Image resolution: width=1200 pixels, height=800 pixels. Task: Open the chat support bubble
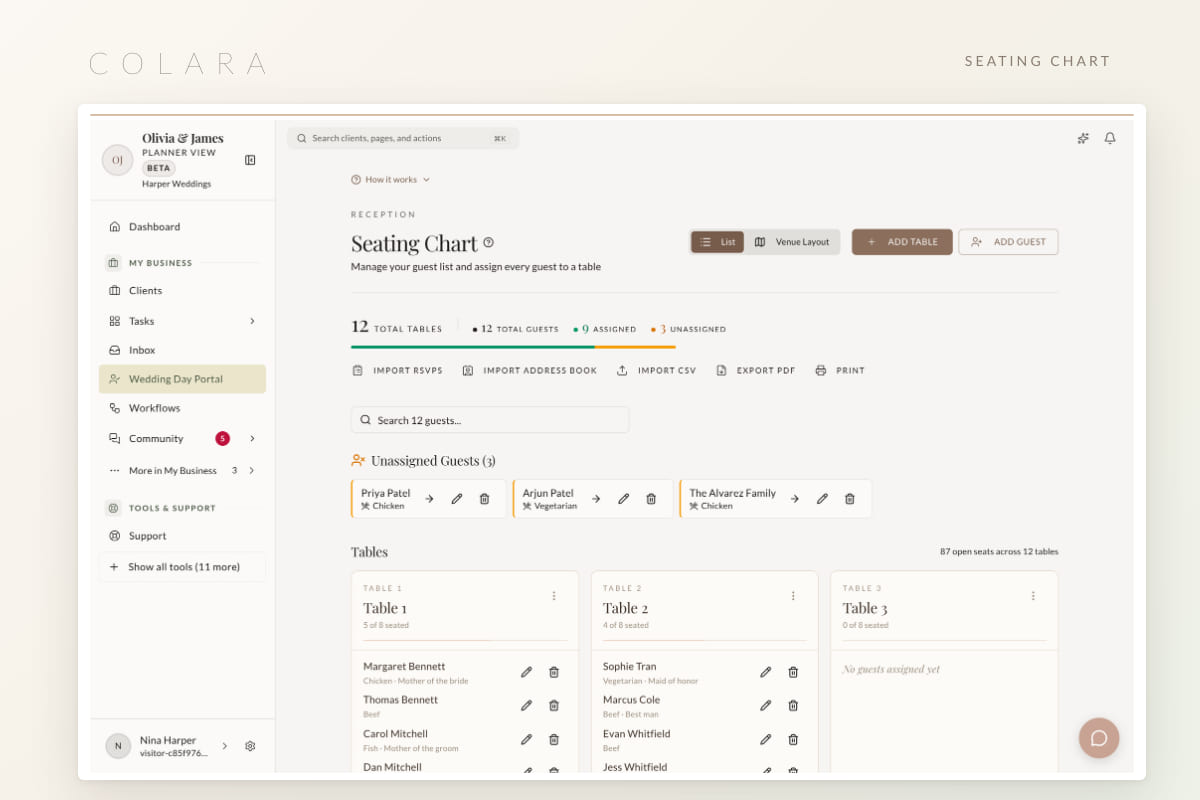[x=1099, y=738]
